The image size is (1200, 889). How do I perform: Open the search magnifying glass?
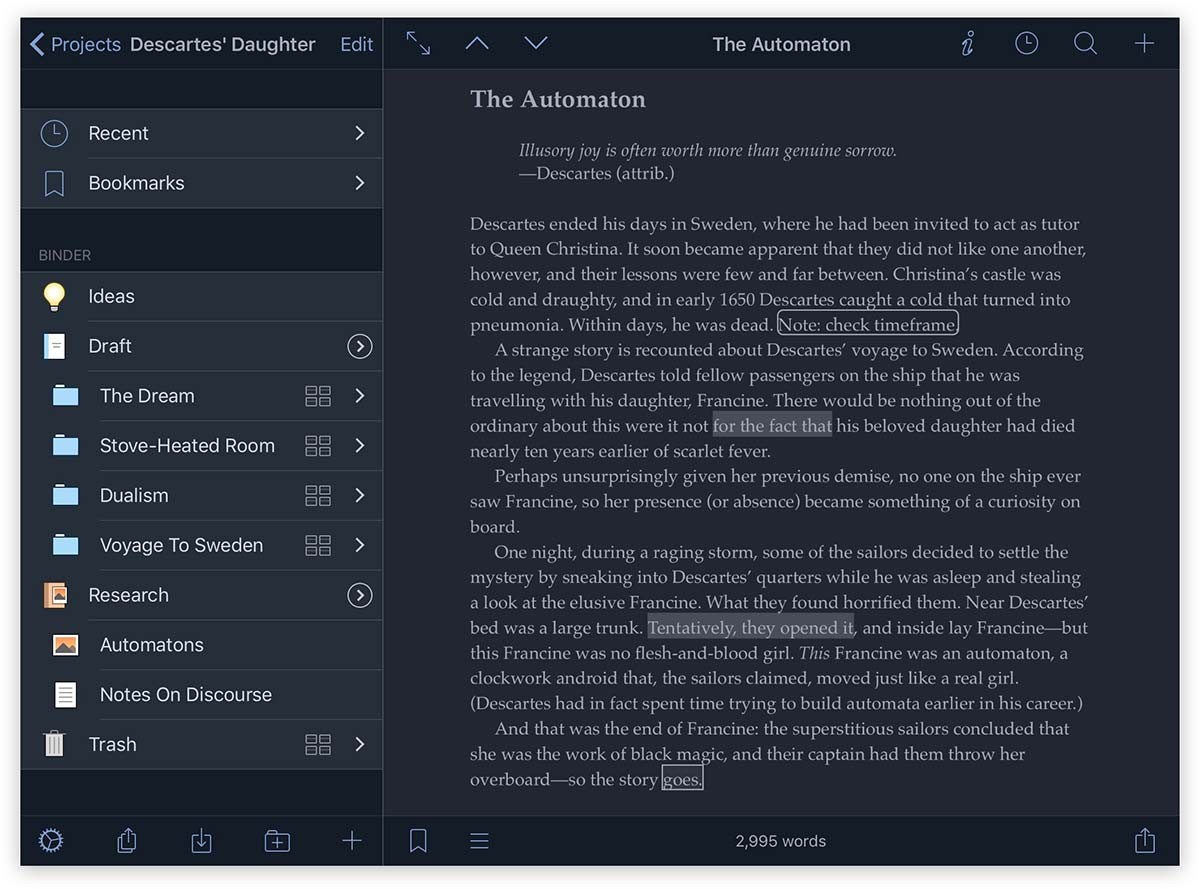1085,44
